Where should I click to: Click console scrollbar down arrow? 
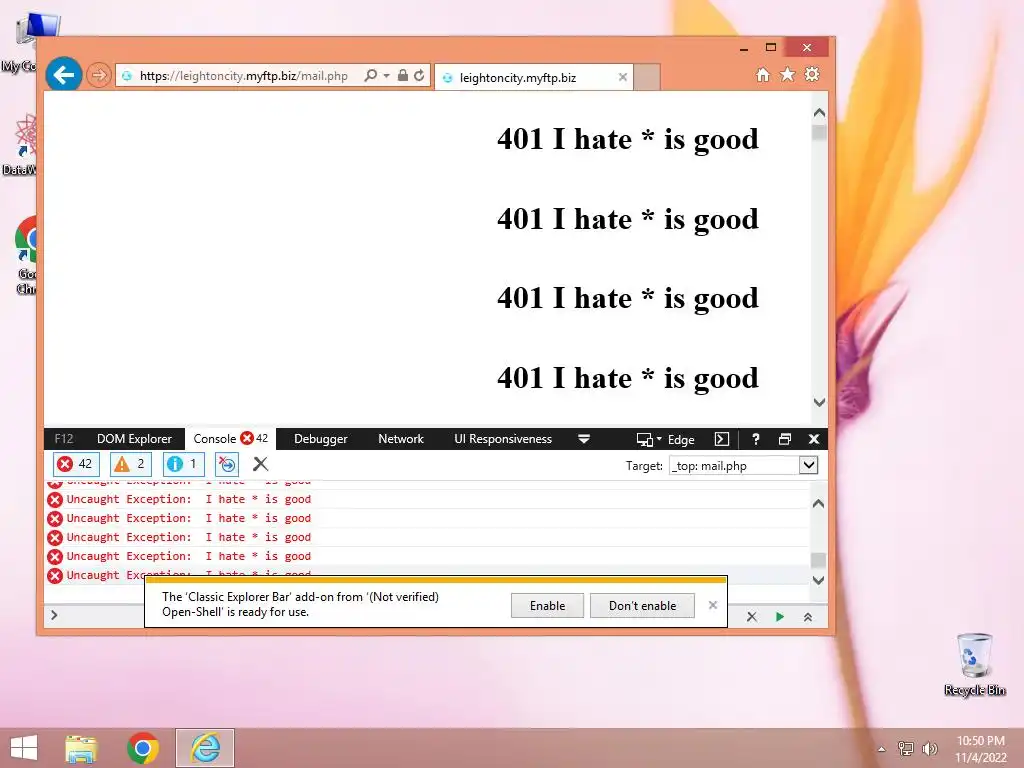818,580
